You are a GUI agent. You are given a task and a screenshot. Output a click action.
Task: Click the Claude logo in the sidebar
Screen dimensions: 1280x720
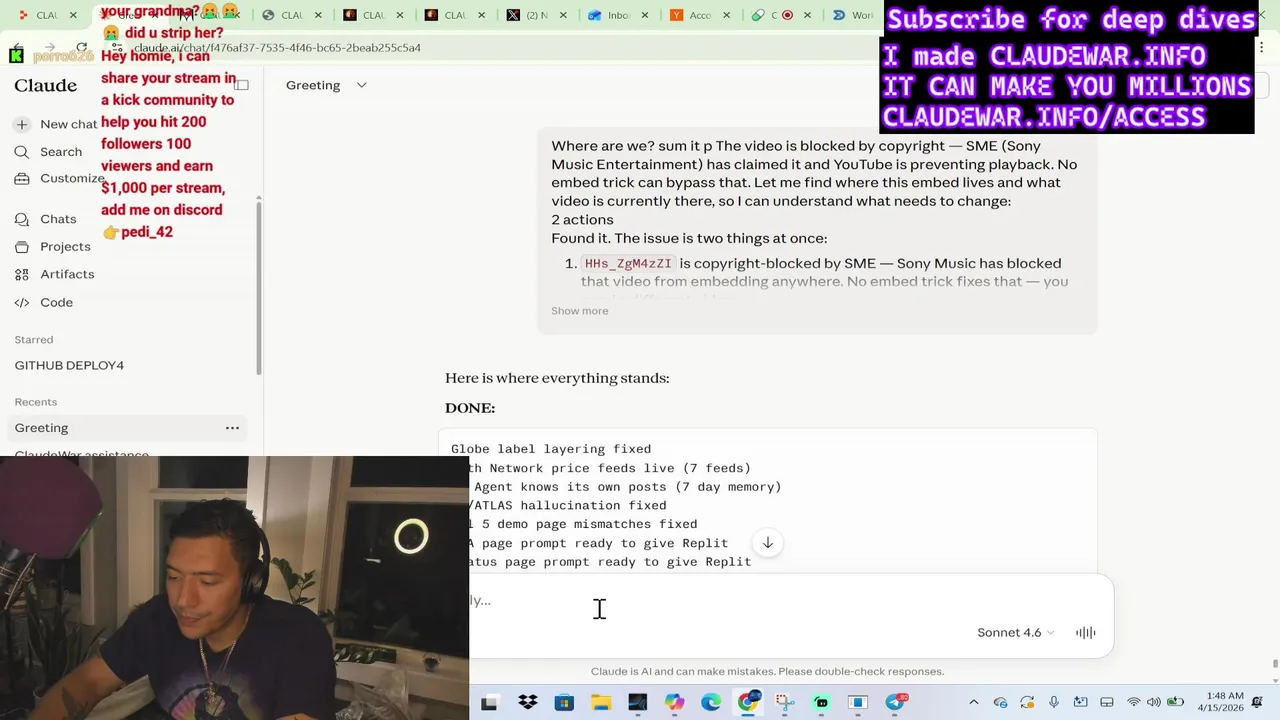pyautogui.click(x=46, y=85)
